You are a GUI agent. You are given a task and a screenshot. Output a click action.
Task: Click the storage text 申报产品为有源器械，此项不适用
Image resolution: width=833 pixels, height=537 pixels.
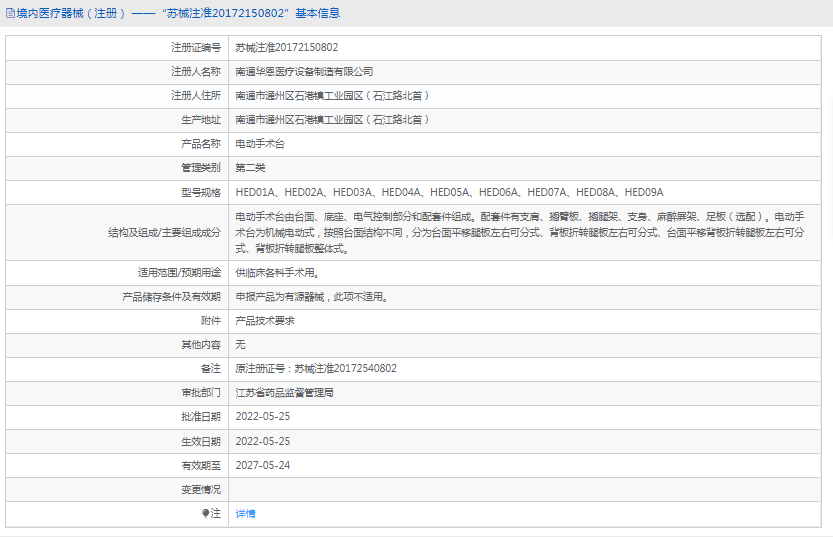pyautogui.click(x=312, y=297)
